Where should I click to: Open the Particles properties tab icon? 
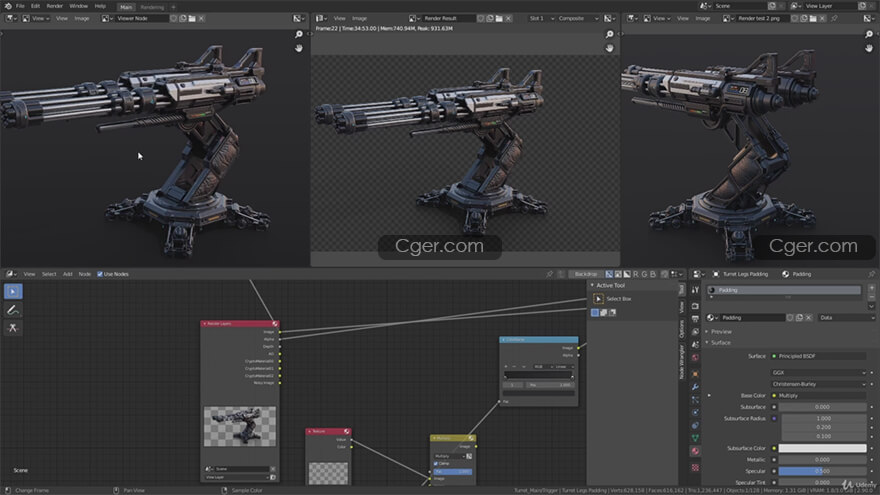click(695, 400)
